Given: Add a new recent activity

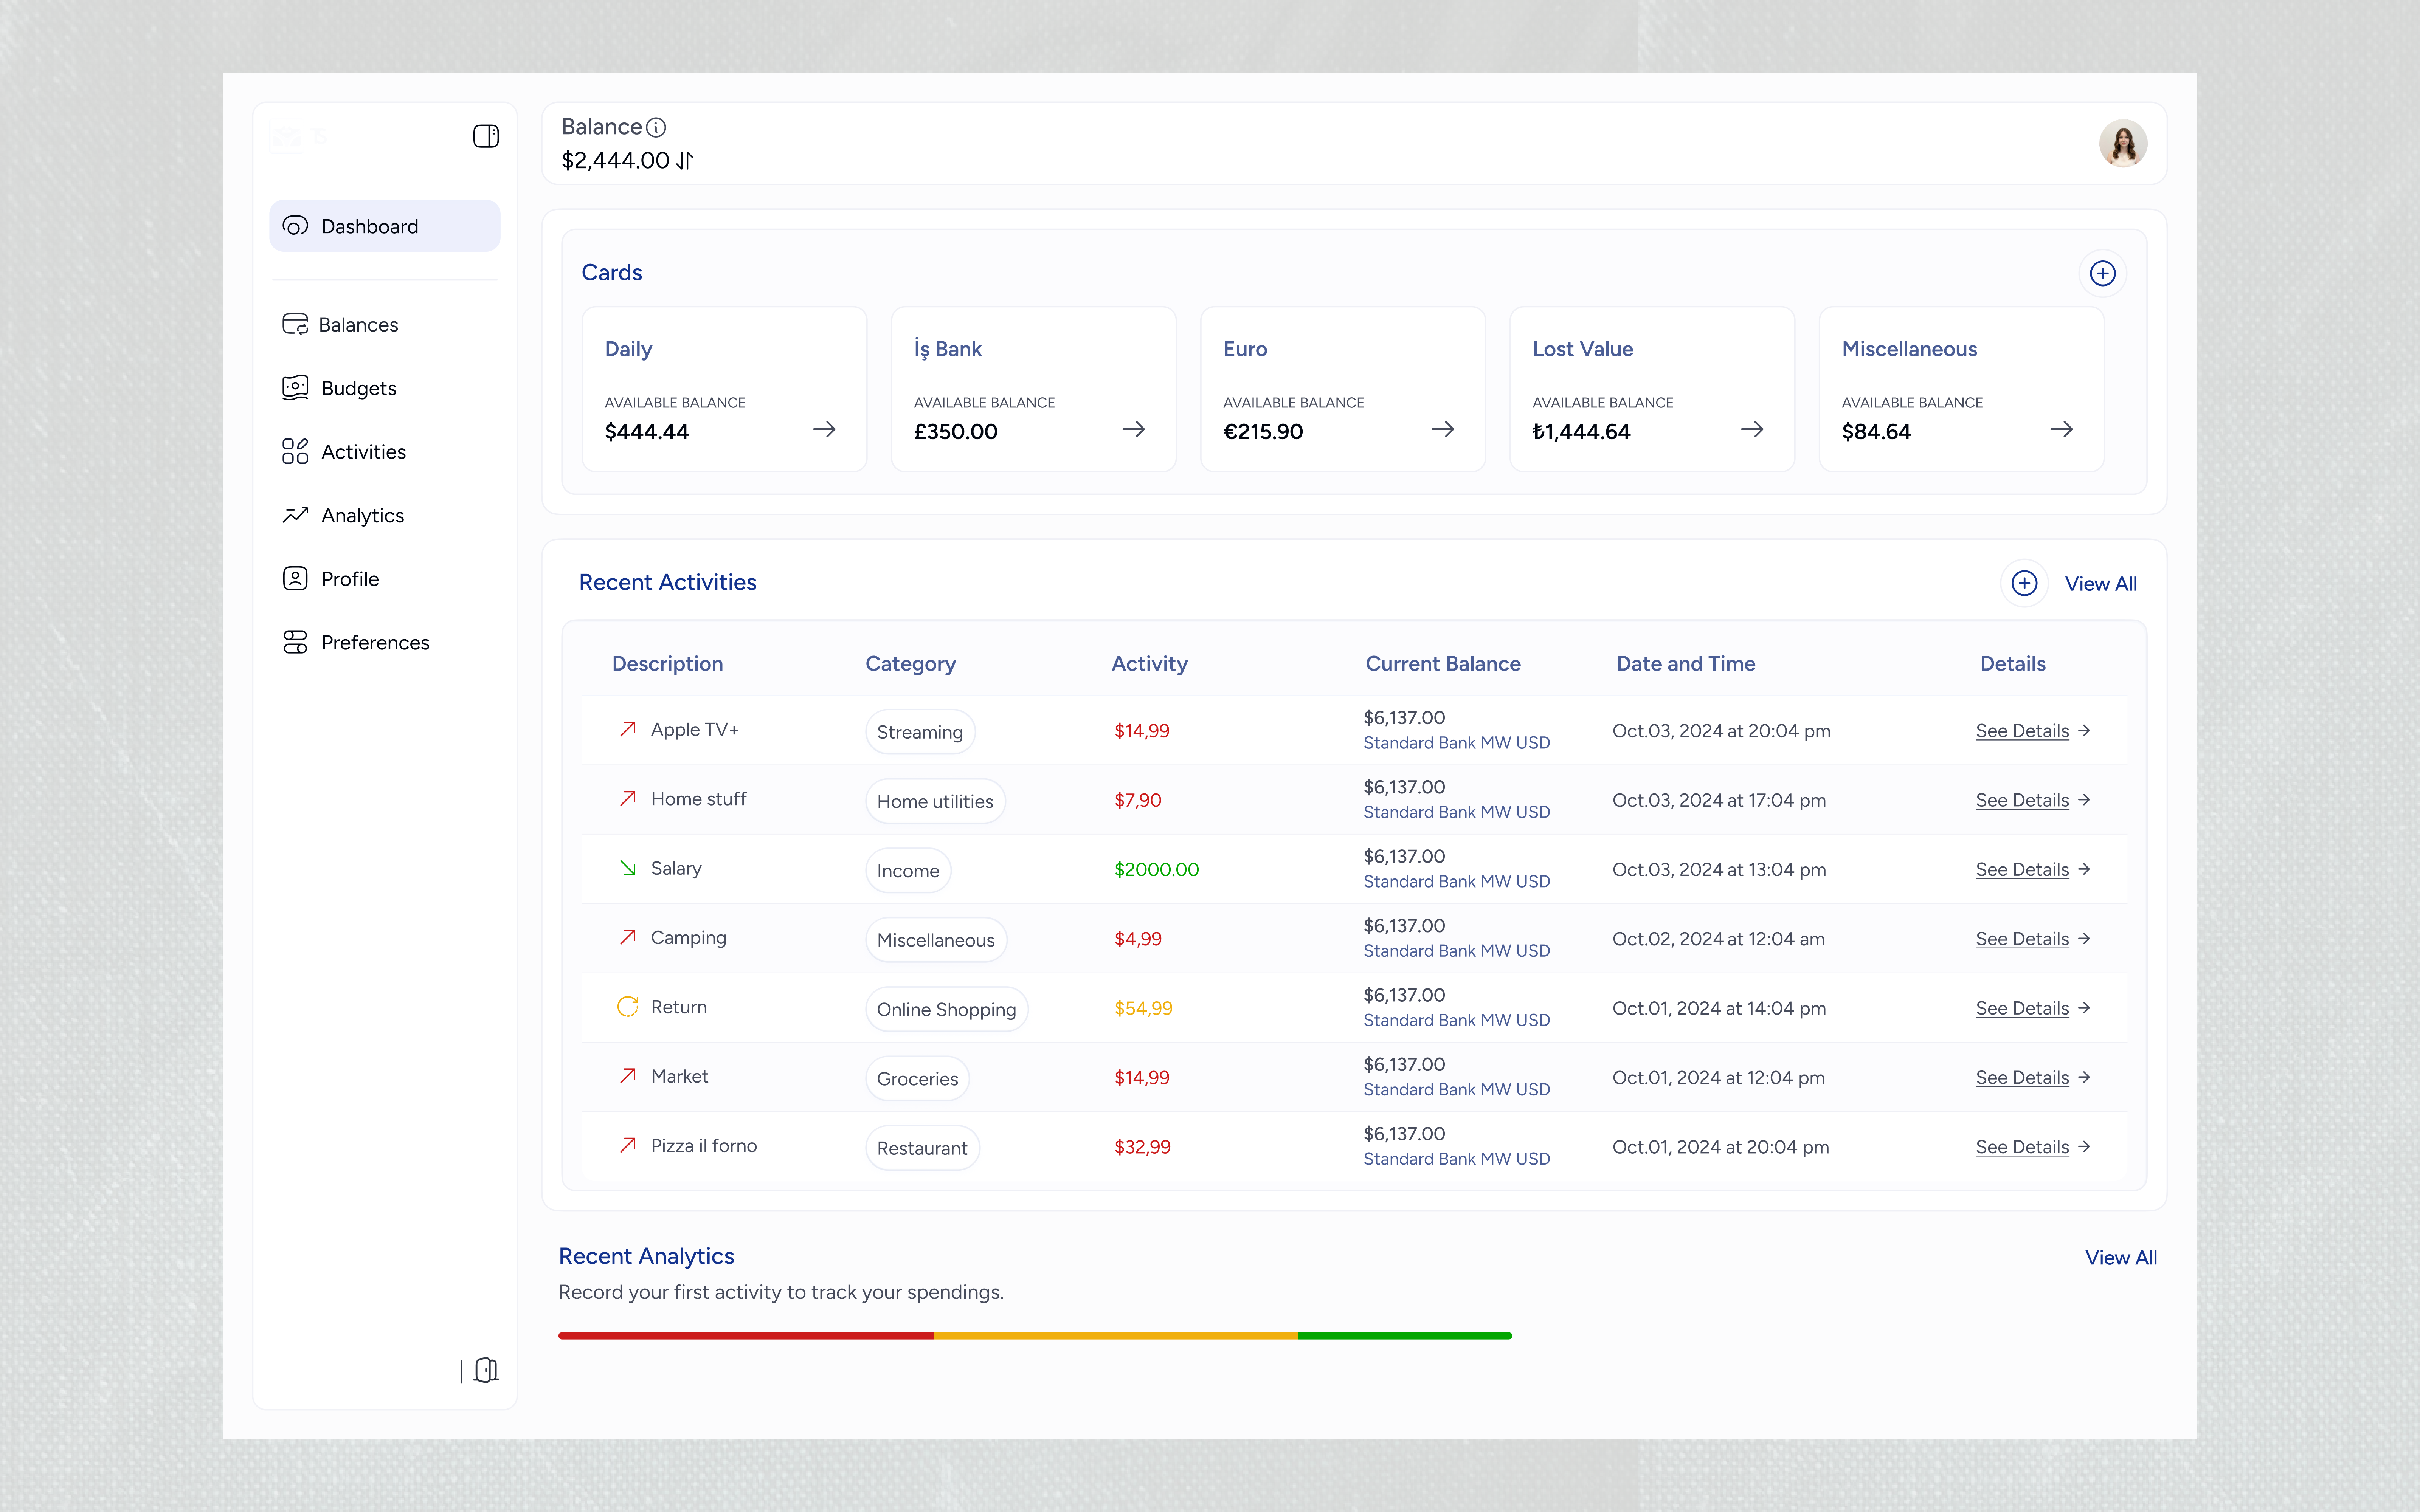Looking at the screenshot, I should pyautogui.click(x=2024, y=583).
